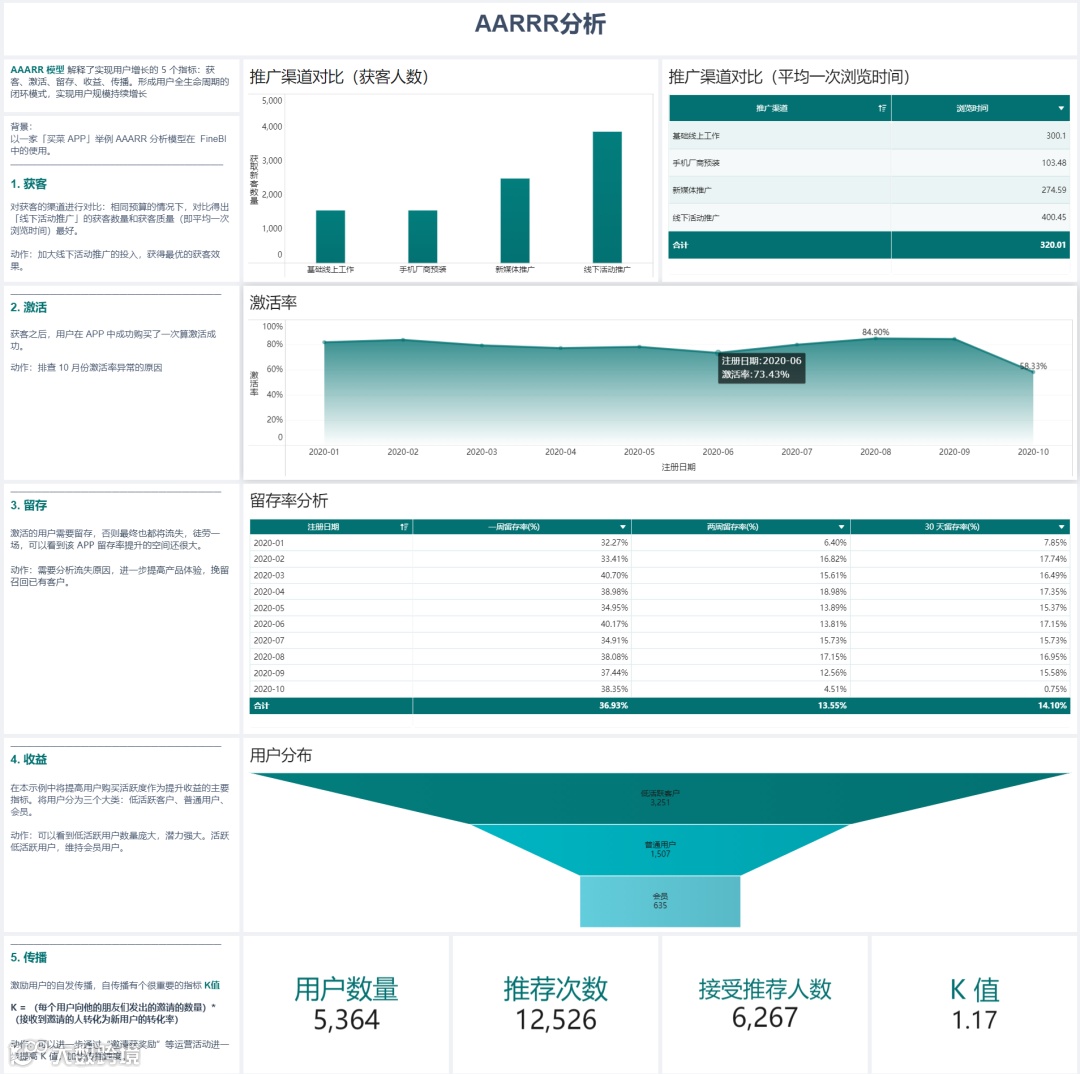Click the sort icon in 推广渠道 header

(x=882, y=108)
